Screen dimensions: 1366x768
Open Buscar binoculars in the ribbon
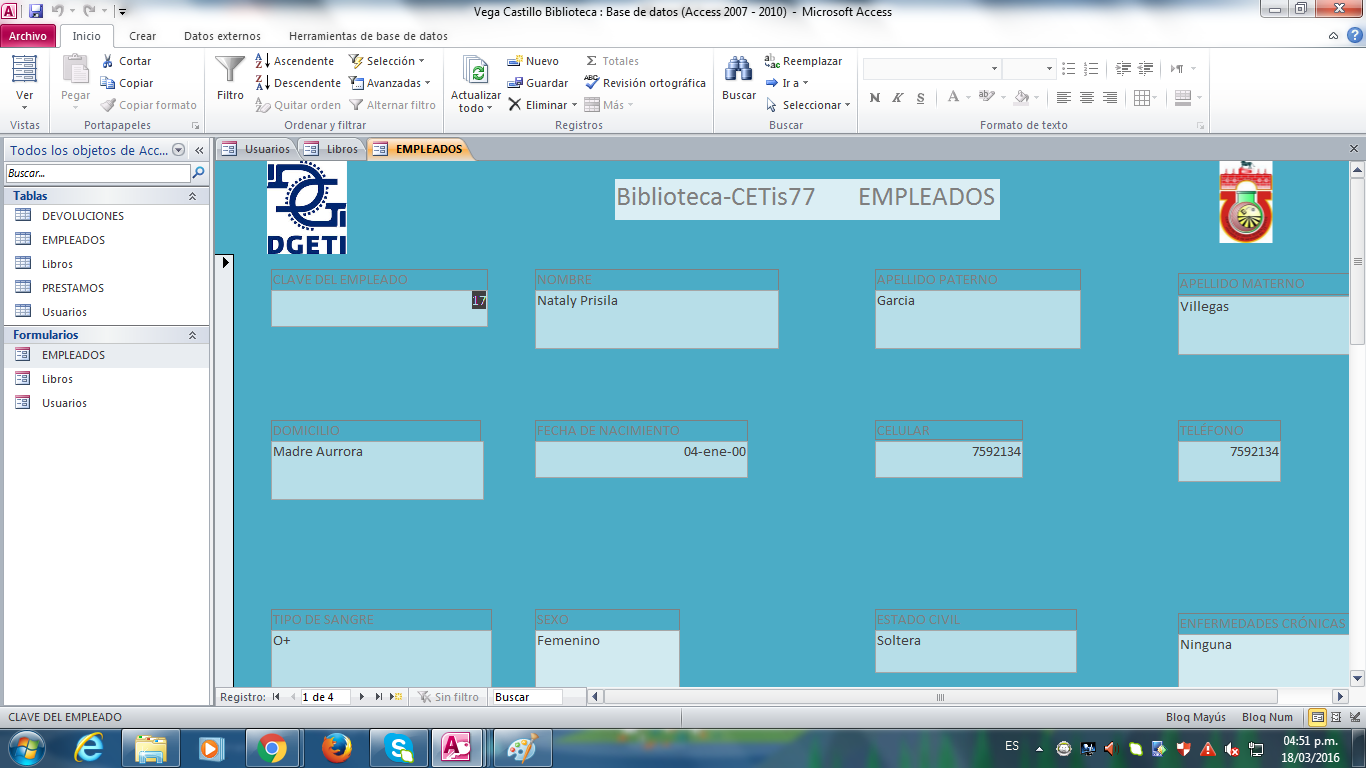[x=739, y=71]
